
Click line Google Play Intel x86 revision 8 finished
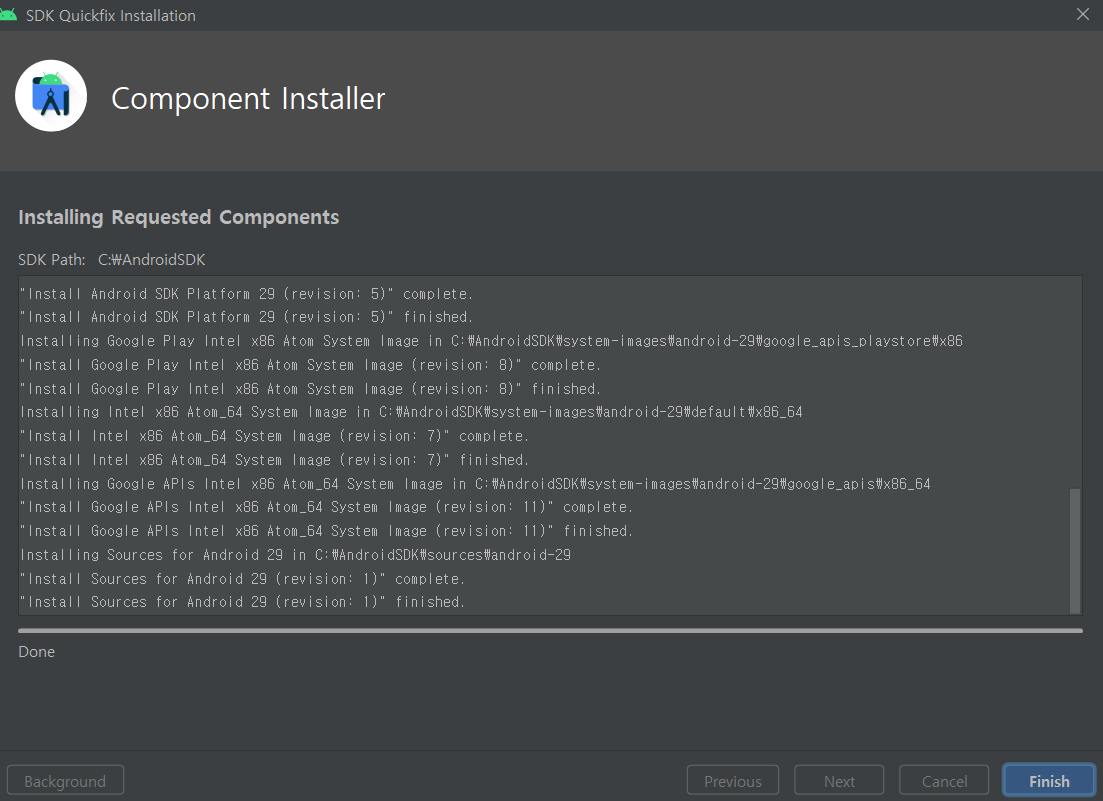click(x=310, y=389)
